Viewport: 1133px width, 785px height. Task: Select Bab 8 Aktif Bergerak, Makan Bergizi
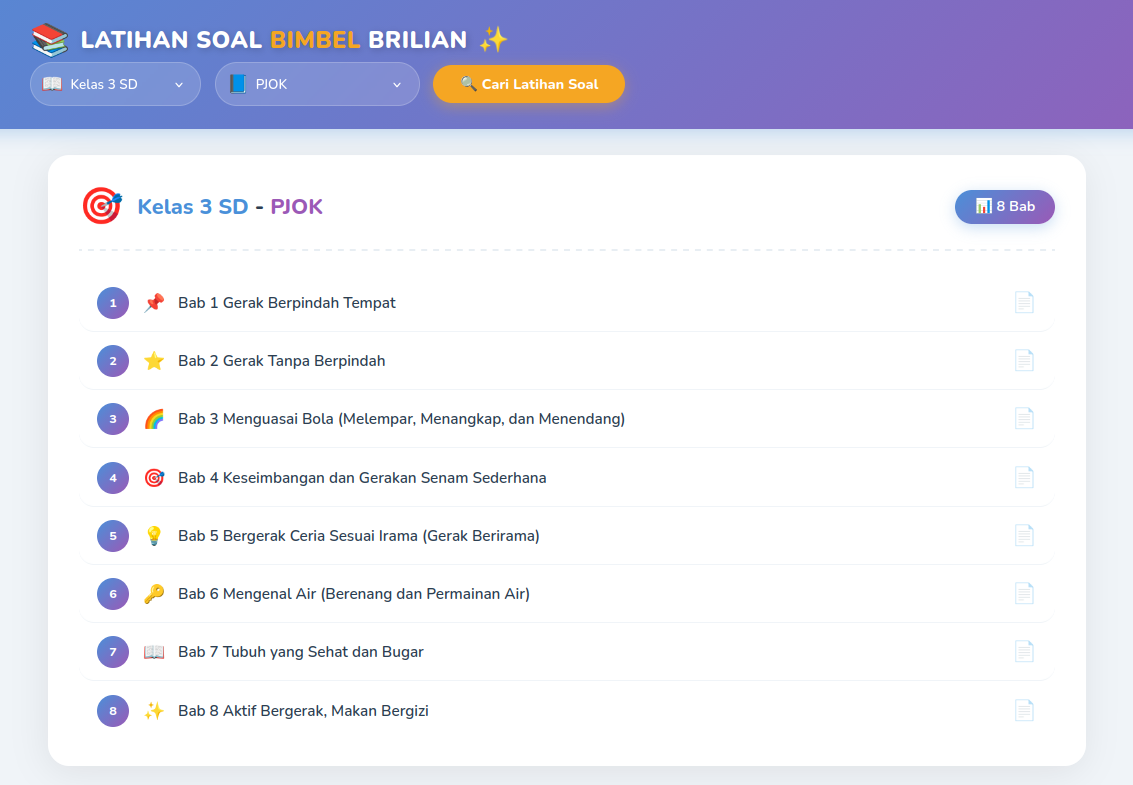566,711
